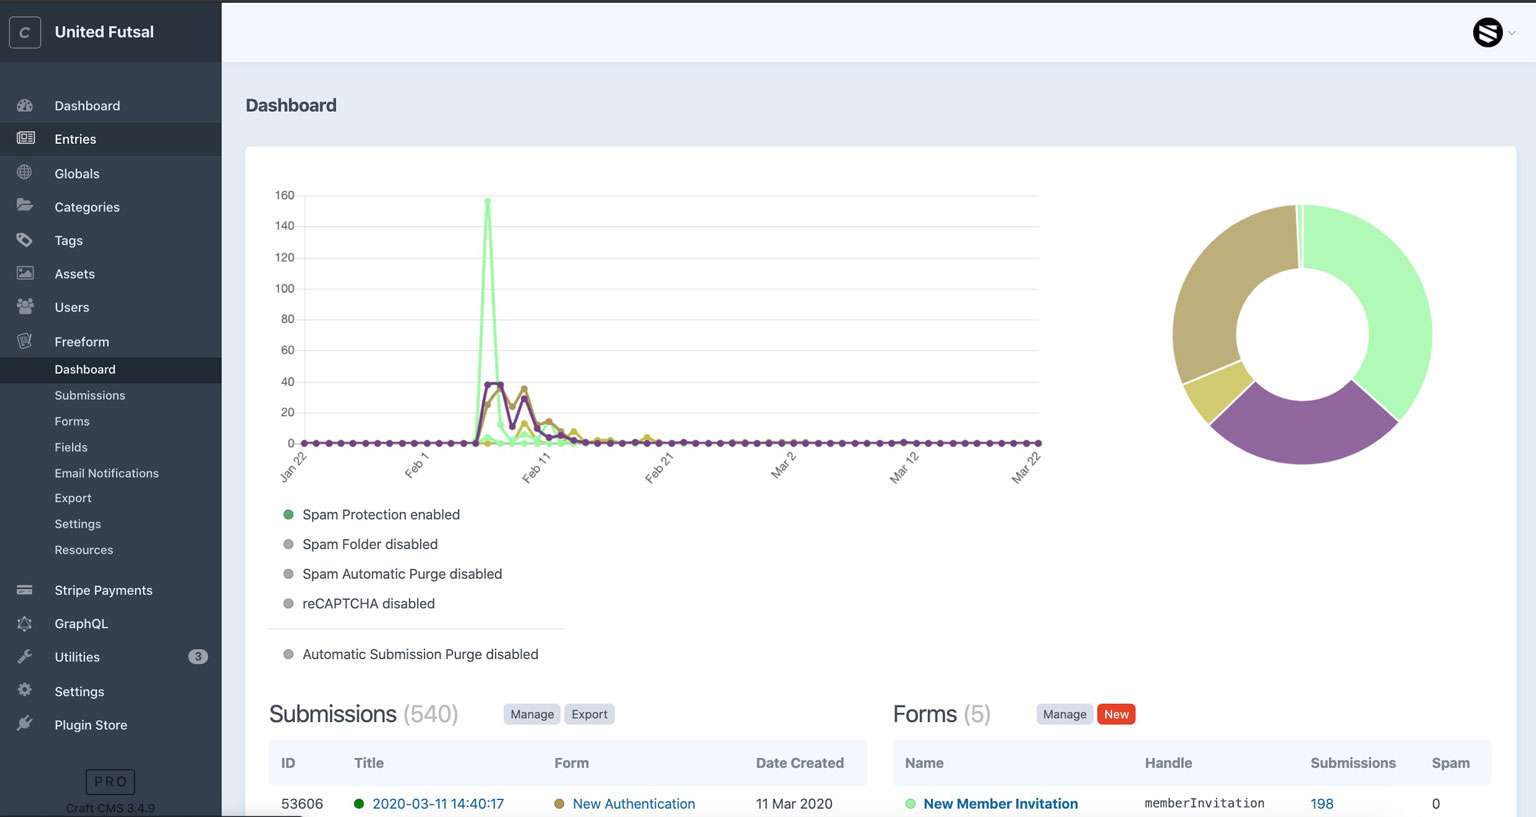Screen dimensions: 1536x817
Task: Click the purple donut chart segment
Action: (x=1303, y=432)
